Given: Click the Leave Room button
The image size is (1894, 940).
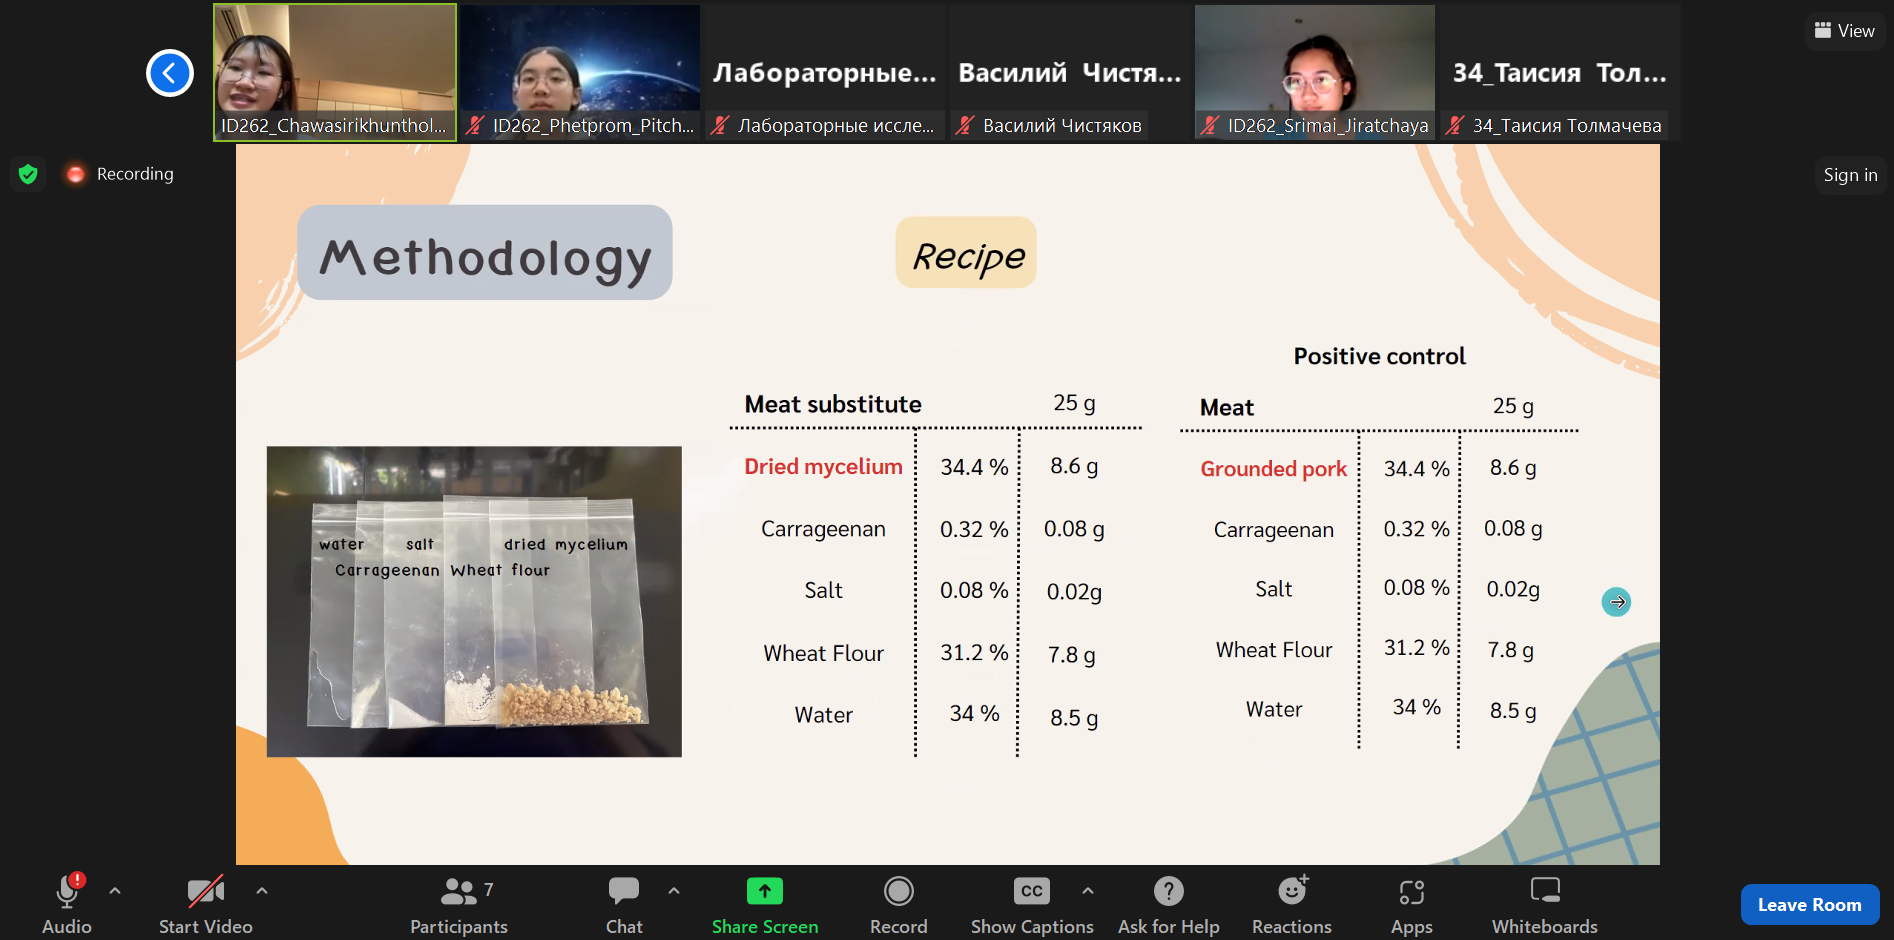Looking at the screenshot, I should [1809, 904].
